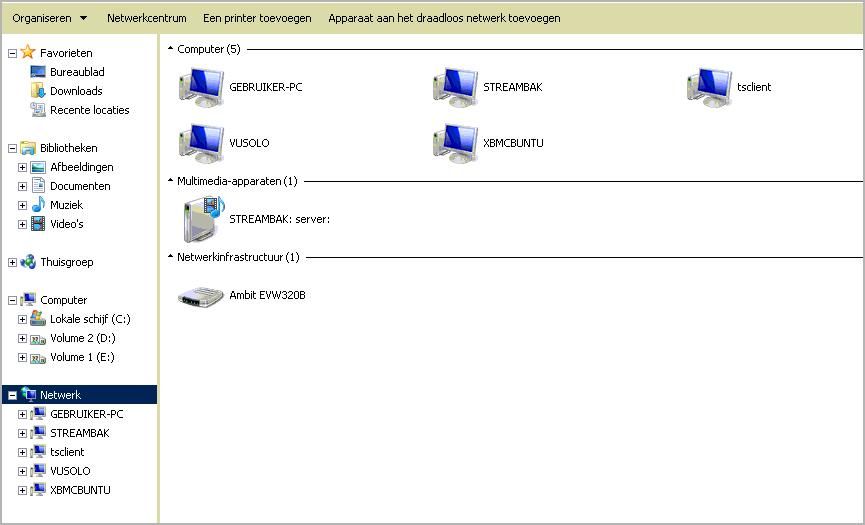Expand the Afbeeldingen library node

pyautogui.click(x=22, y=168)
